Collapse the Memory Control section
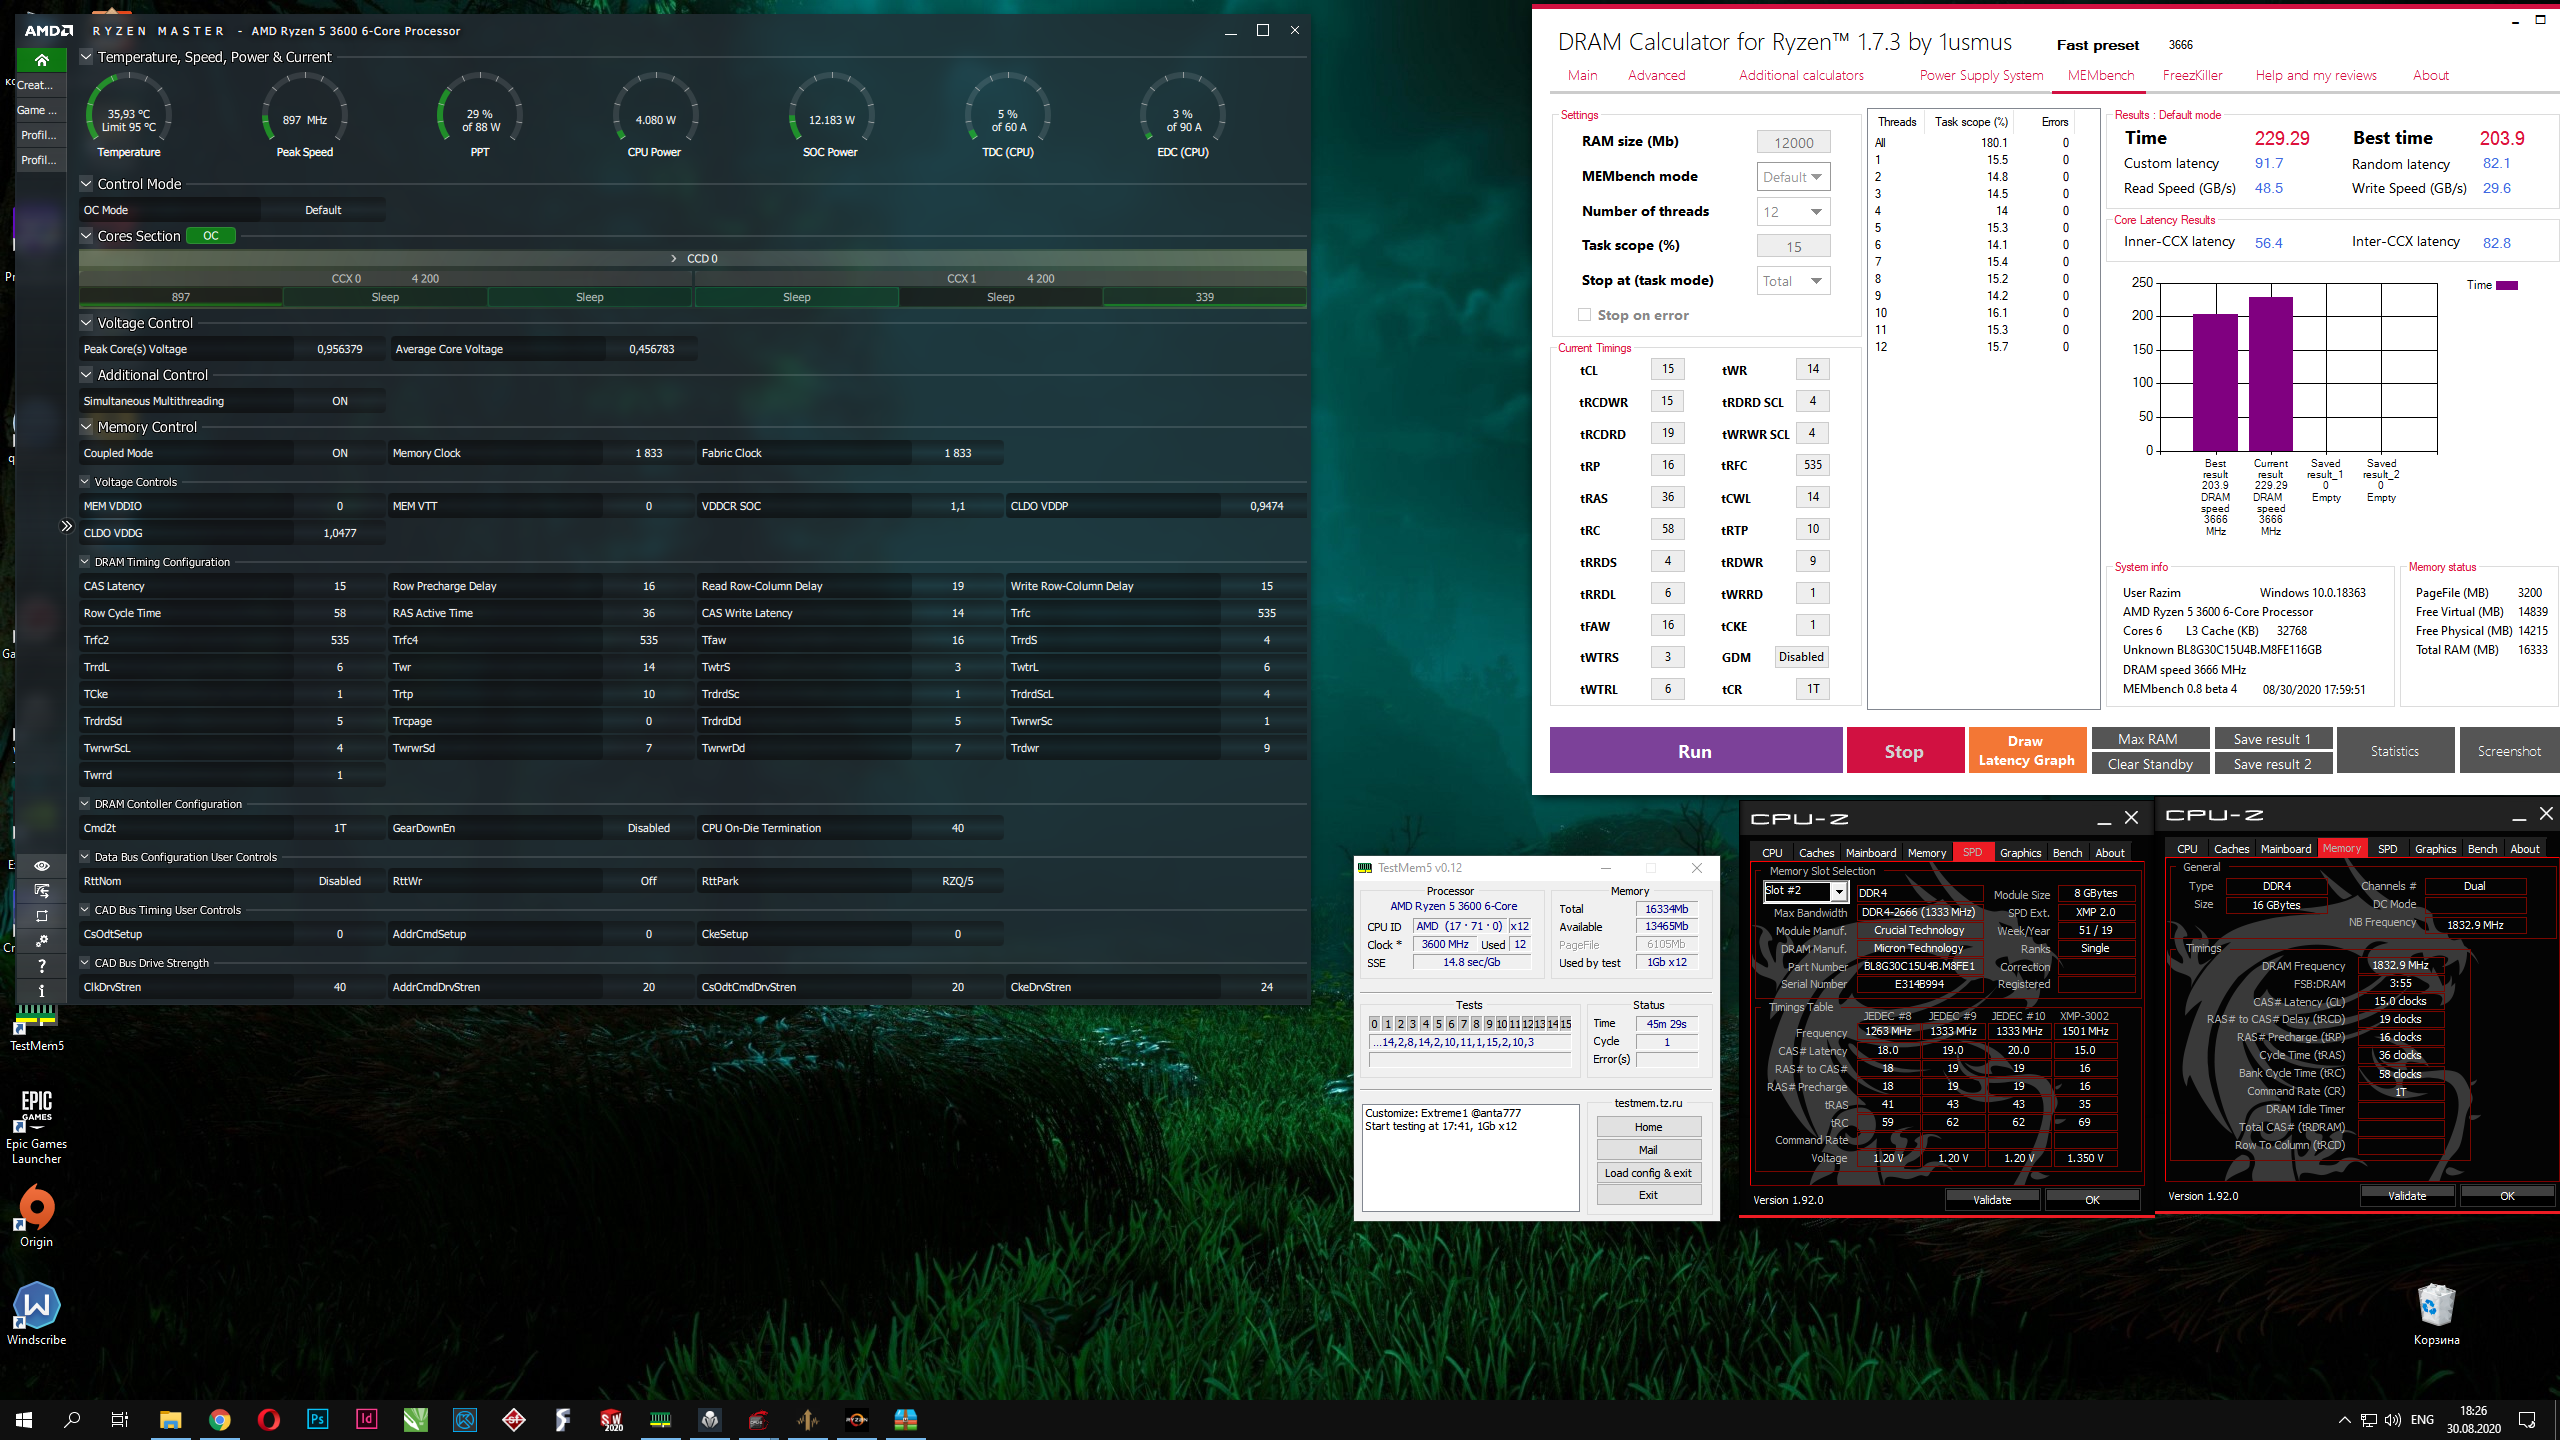 (x=87, y=427)
